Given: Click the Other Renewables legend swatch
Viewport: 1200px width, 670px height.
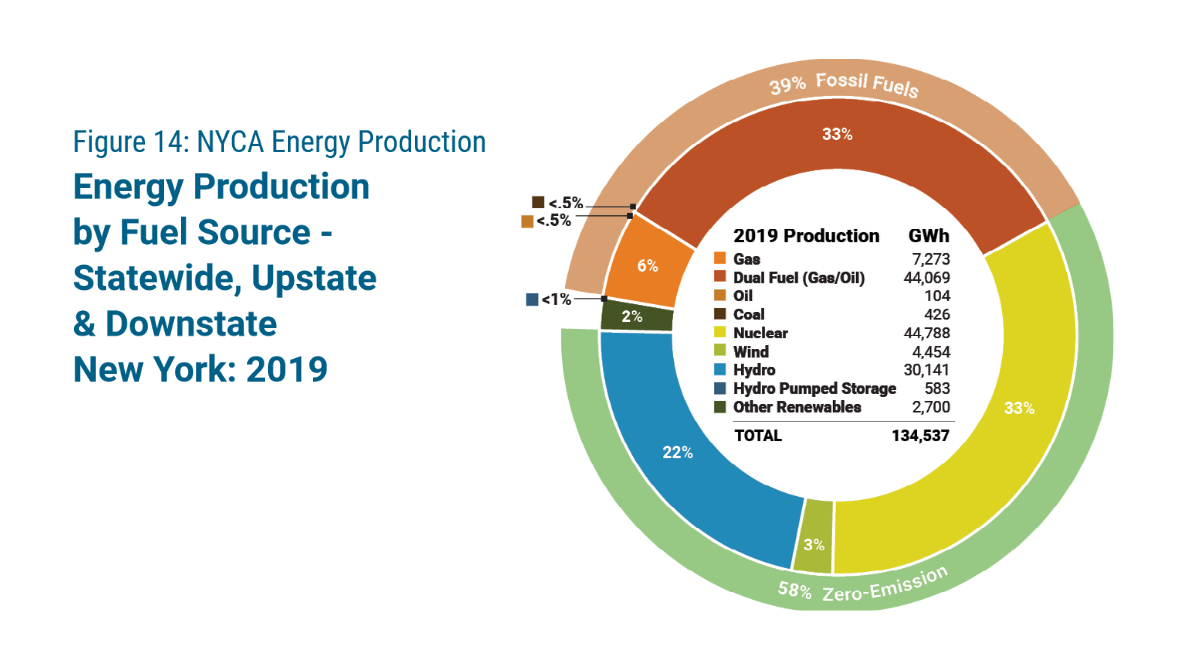Looking at the screenshot, I should 719,407.
